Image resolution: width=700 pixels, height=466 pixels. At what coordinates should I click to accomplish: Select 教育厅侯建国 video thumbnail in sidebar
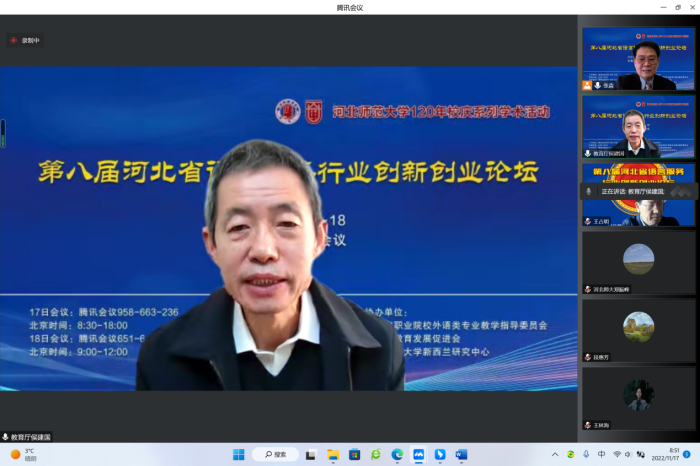638,126
